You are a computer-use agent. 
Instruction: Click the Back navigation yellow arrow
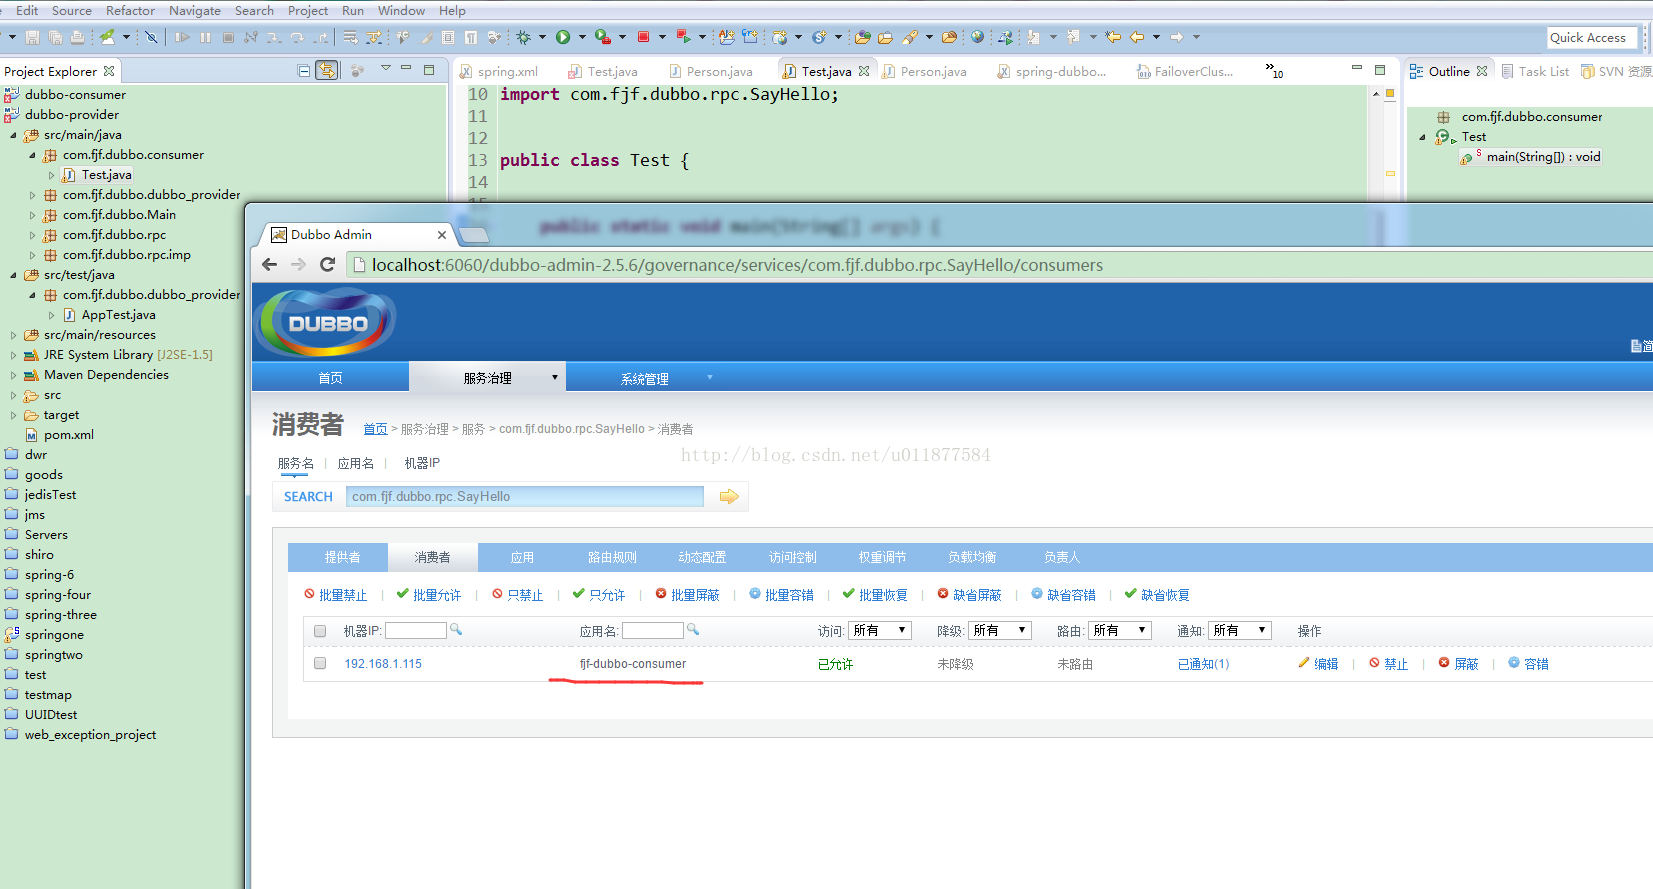click(x=1137, y=37)
